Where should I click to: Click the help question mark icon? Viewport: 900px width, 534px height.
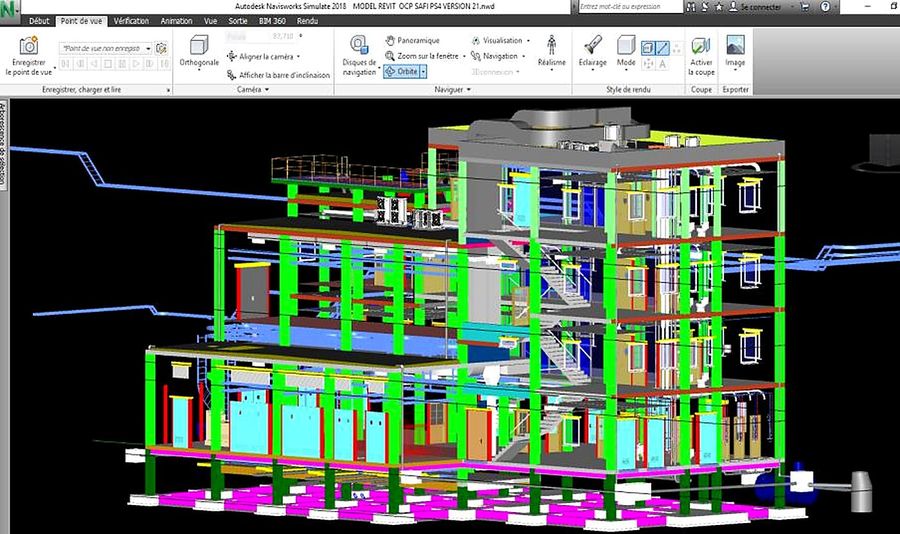pos(825,7)
